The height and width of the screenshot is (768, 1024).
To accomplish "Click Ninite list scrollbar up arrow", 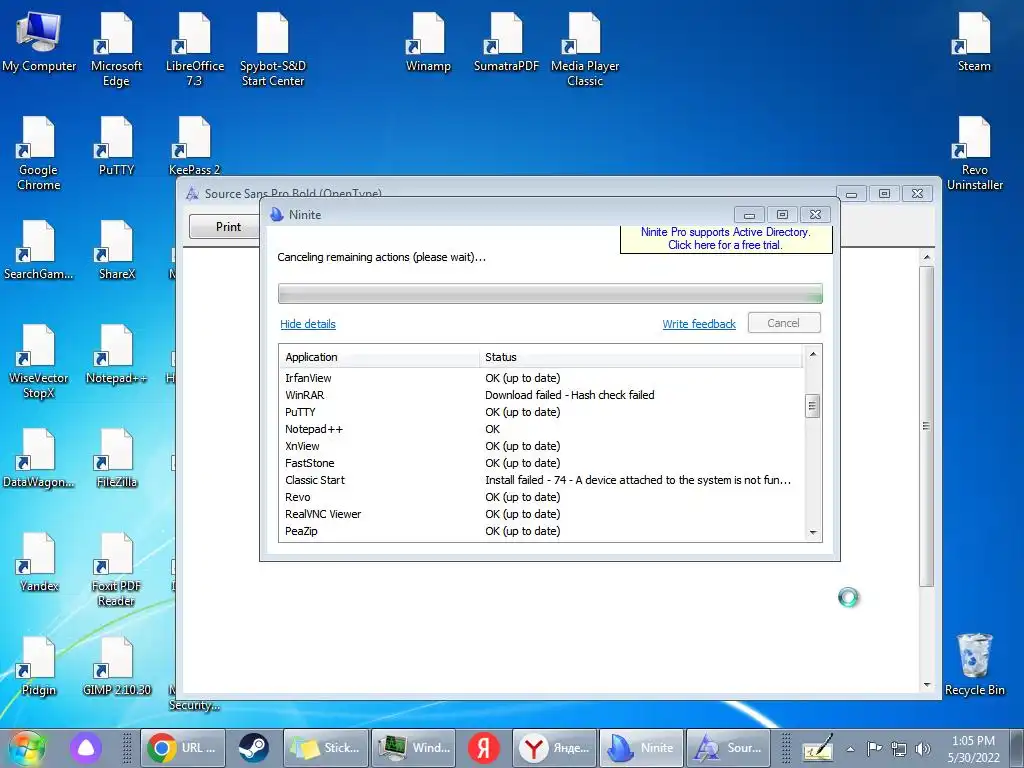I will click(812, 354).
